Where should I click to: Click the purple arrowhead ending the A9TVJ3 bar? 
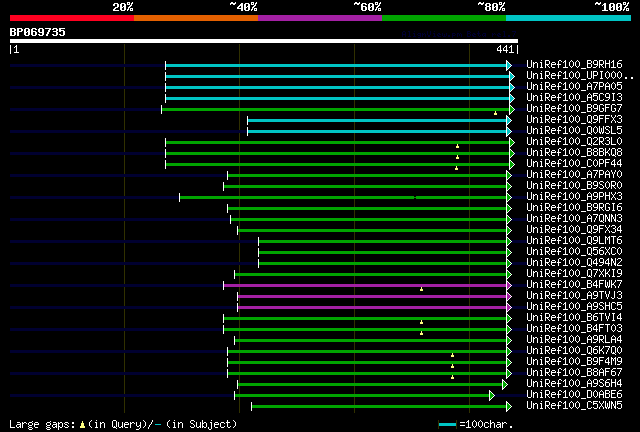point(509,297)
